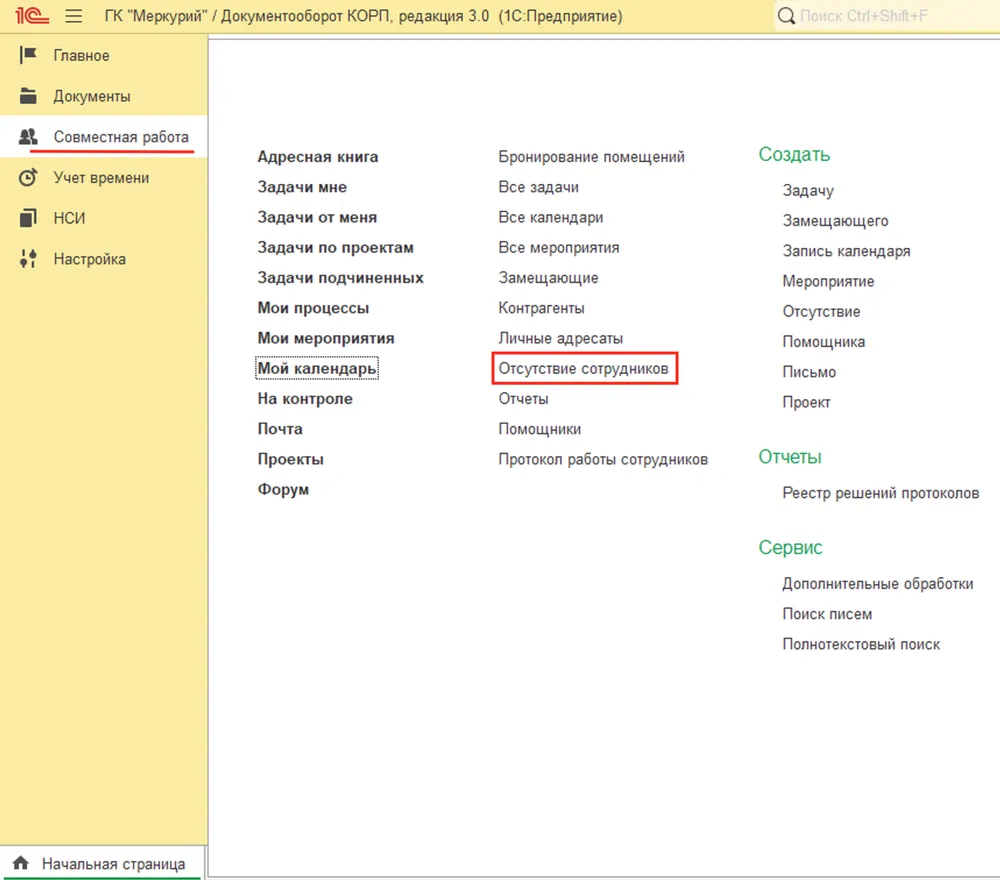Open Поиск писем
Viewport: 1000px width, 880px height.
827,614
